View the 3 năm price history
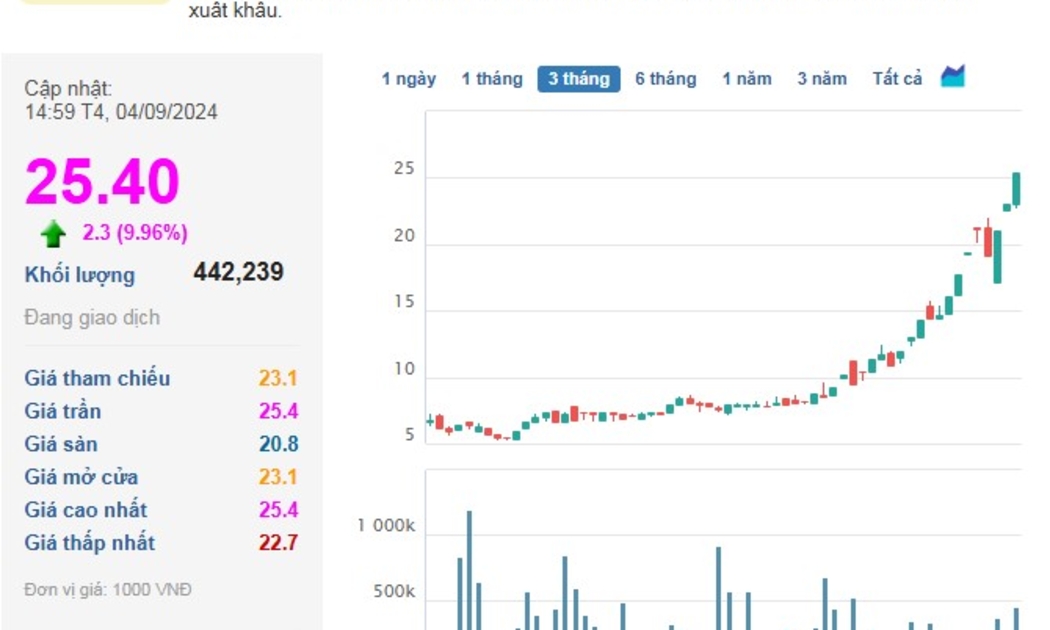This screenshot has height=630, width=1050. (x=821, y=79)
